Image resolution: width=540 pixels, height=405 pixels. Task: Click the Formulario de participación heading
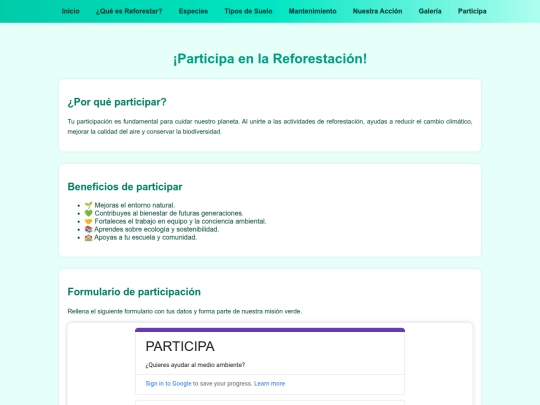coord(134,292)
